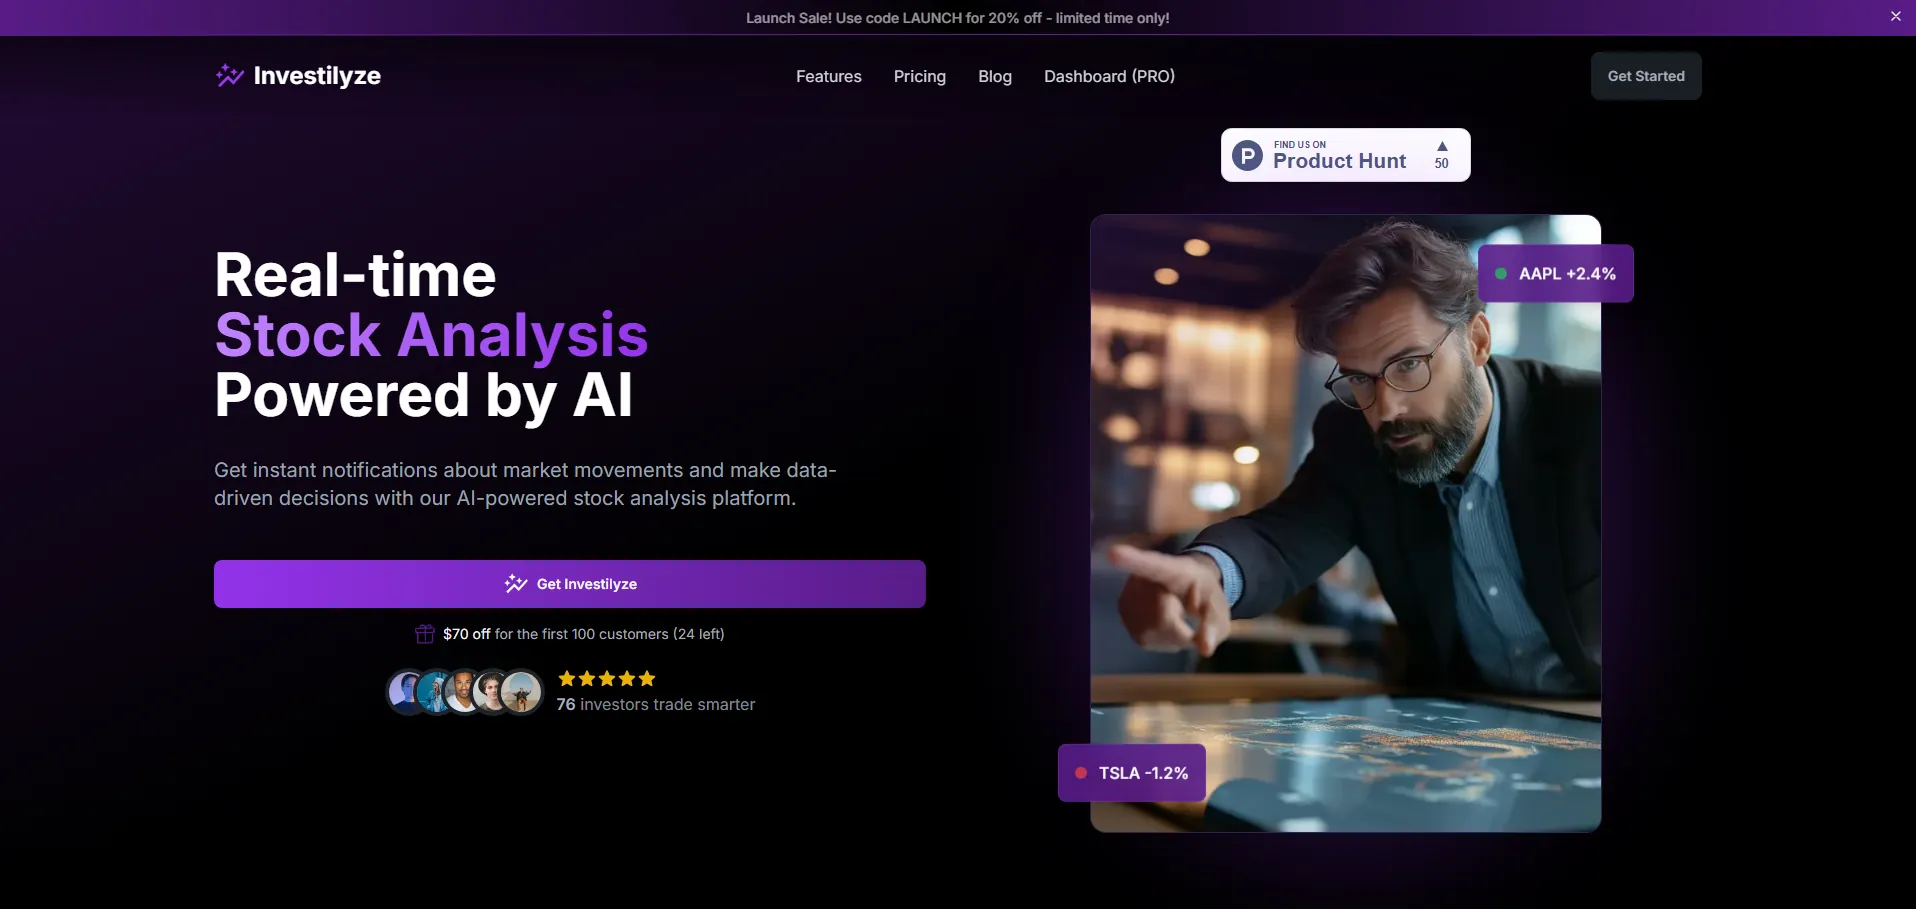Screen dimensions: 1916x909
Task: Click the Get Started button
Action: coord(1646,76)
